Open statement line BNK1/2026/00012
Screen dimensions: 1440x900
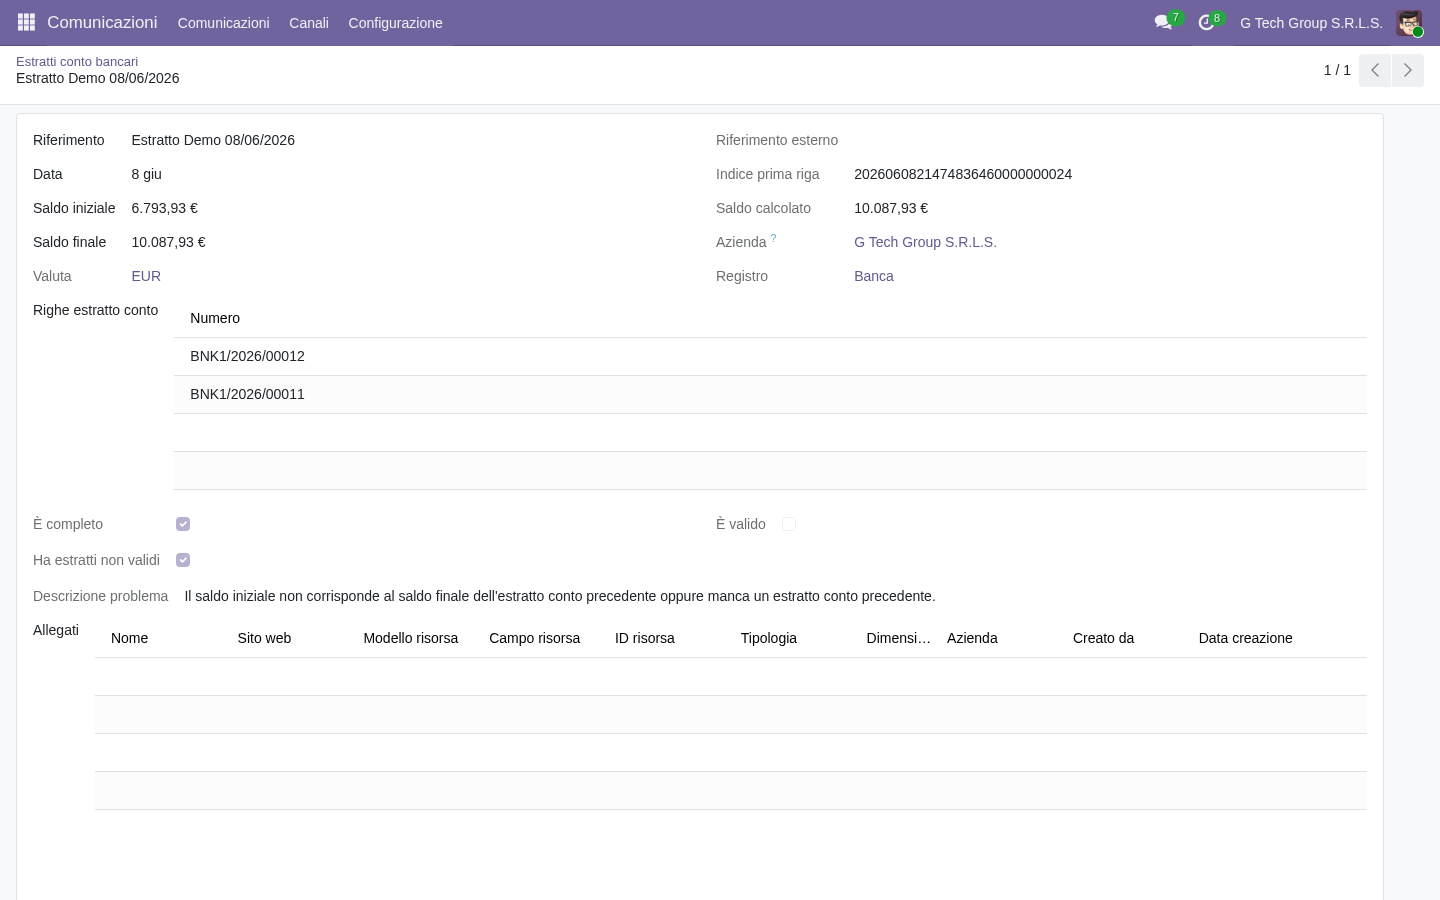click(x=770, y=356)
